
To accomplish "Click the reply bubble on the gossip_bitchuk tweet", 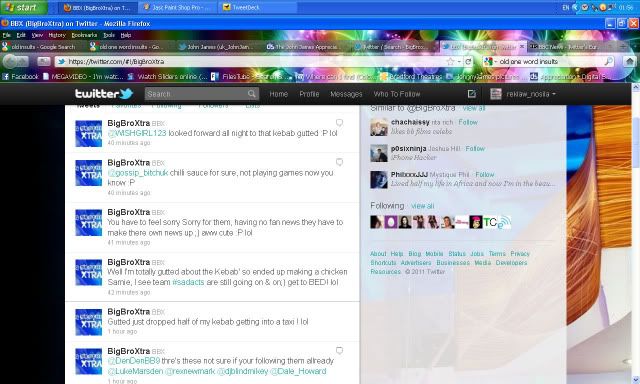I will click(339, 162).
